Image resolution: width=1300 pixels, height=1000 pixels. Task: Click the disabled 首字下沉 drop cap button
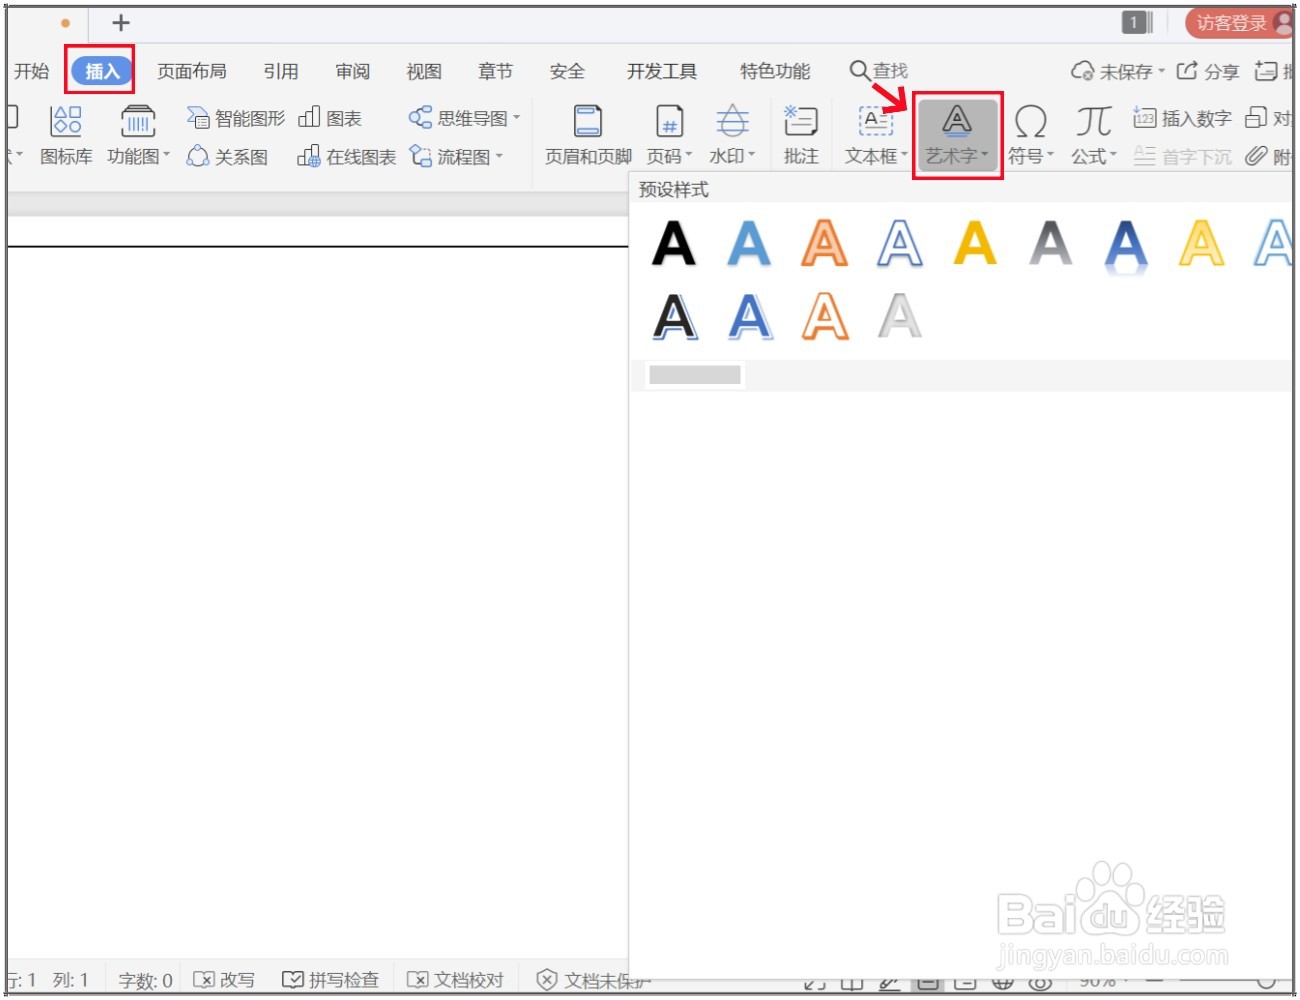coord(1182,157)
